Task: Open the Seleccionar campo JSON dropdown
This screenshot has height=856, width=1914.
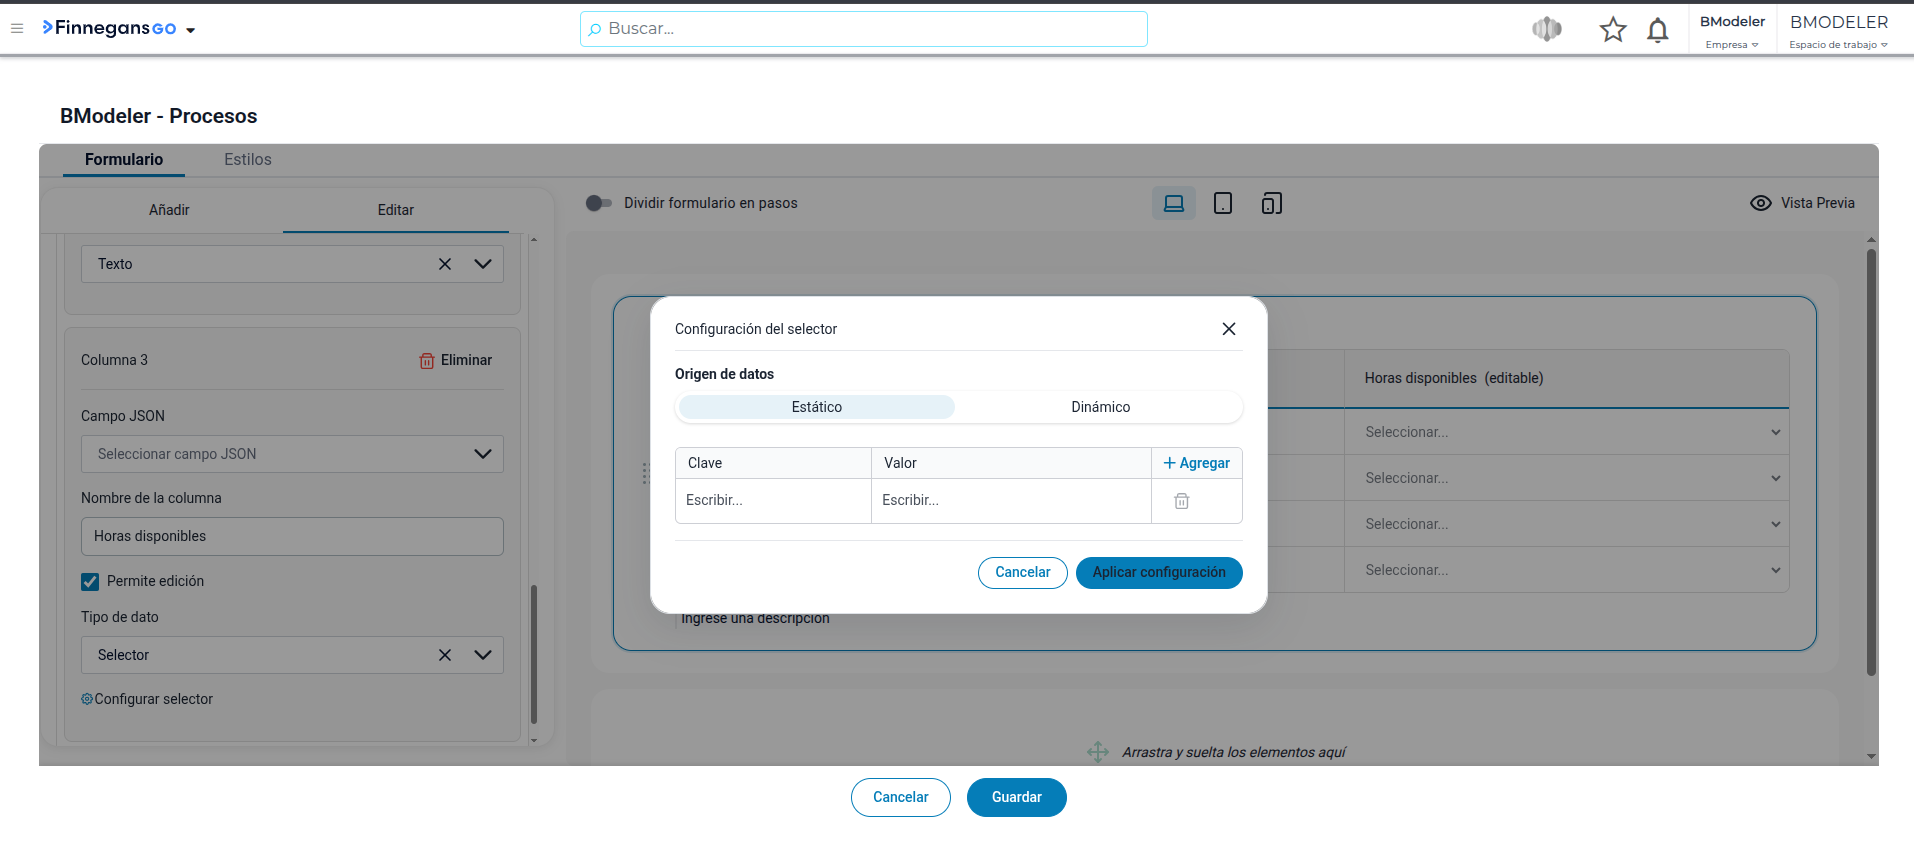Action: coord(292,454)
